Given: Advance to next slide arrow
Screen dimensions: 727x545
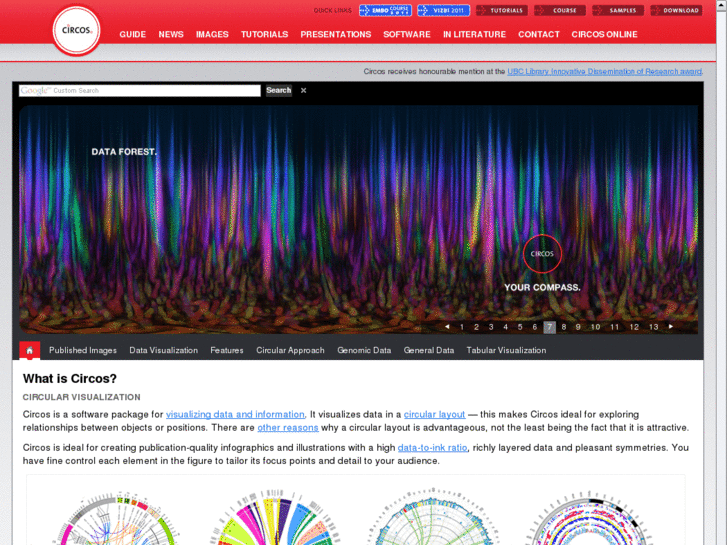Looking at the screenshot, I should pyautogui.click(x=671, y=327).
